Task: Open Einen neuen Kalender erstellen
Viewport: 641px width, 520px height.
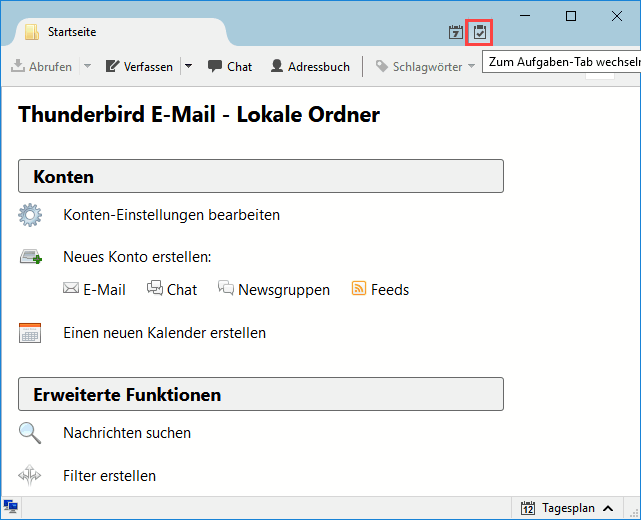Action: coord(165,333)
